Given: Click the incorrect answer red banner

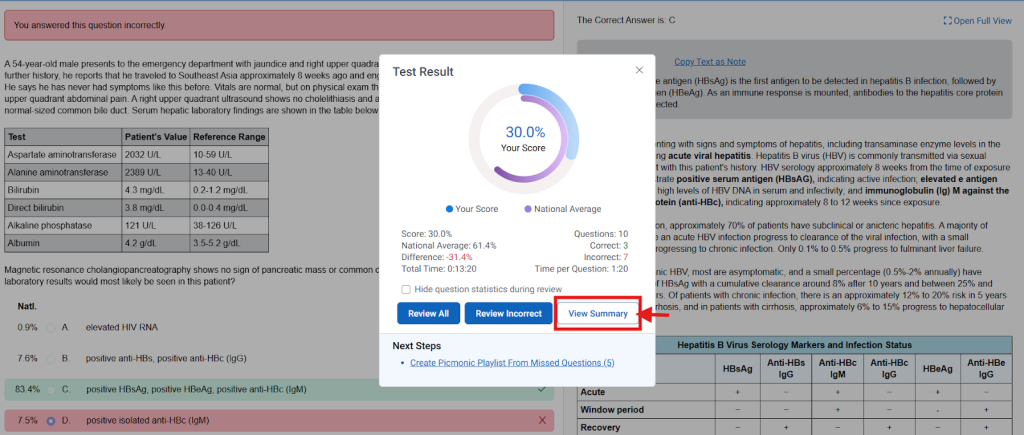Looking at the screenshot, I should pyautogui.click(x=279, y=24).
